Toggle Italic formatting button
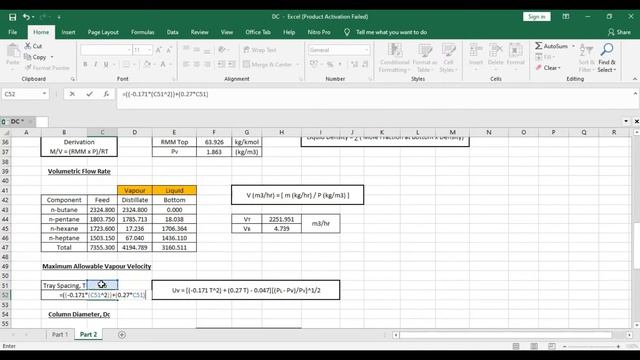 [96, 64]
